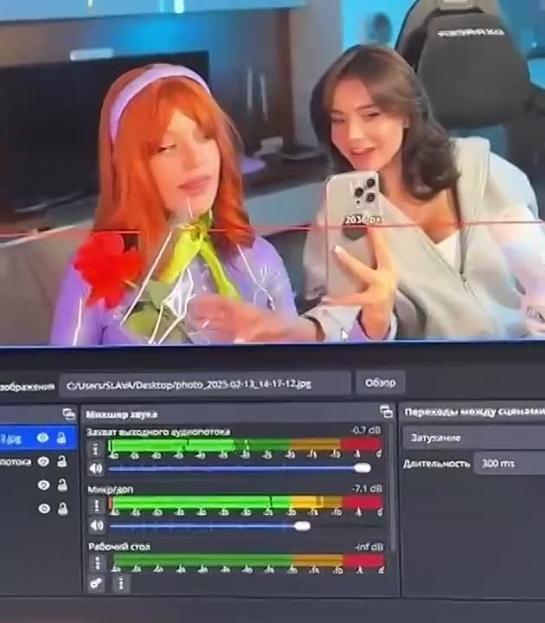Toggle lock on the selected jpg source

tap(62, 437)
